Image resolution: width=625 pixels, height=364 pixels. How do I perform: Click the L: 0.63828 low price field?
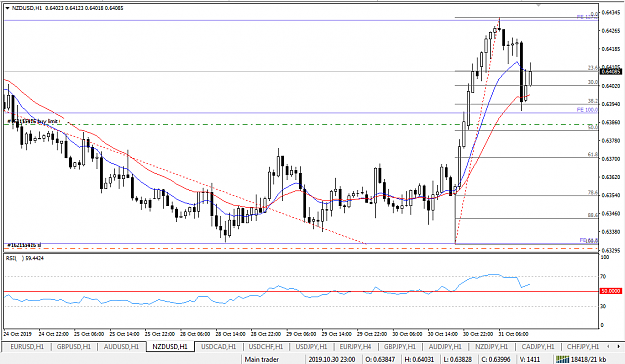point(458,359)
